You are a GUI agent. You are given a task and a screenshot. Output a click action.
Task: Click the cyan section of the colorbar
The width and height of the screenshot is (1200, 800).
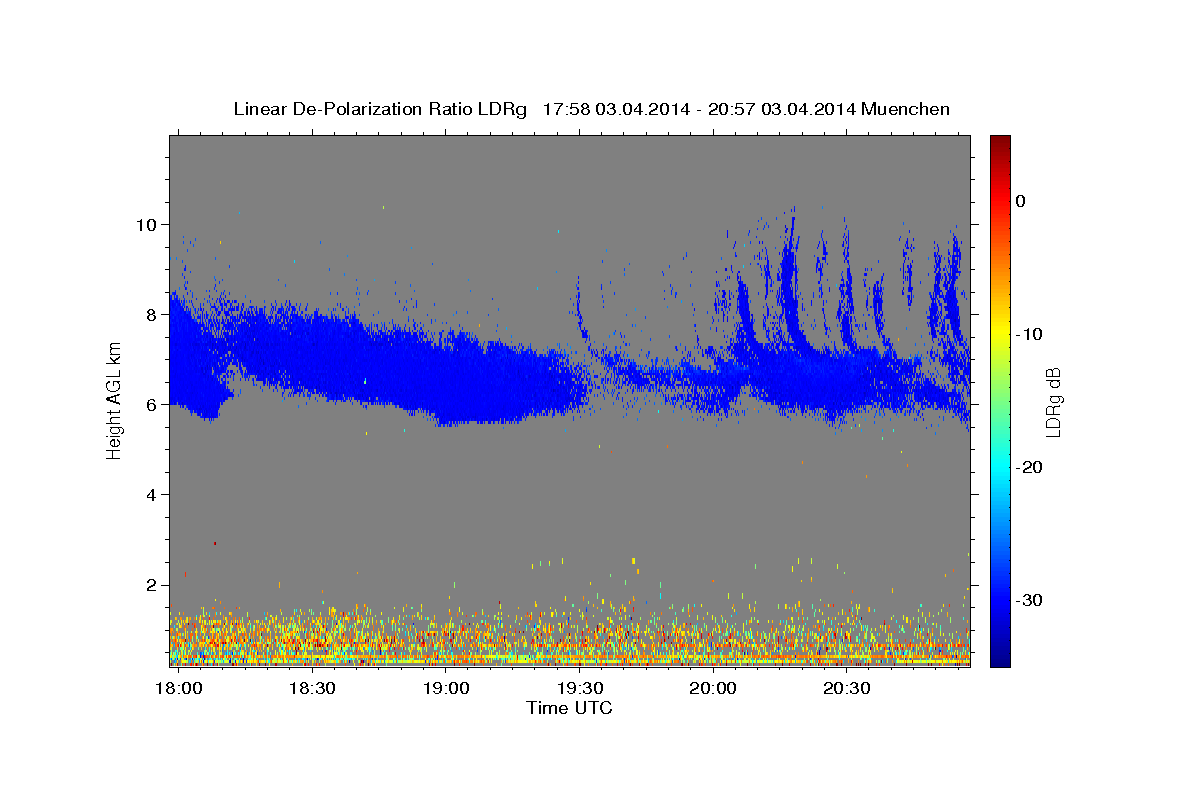point(1000,465)
